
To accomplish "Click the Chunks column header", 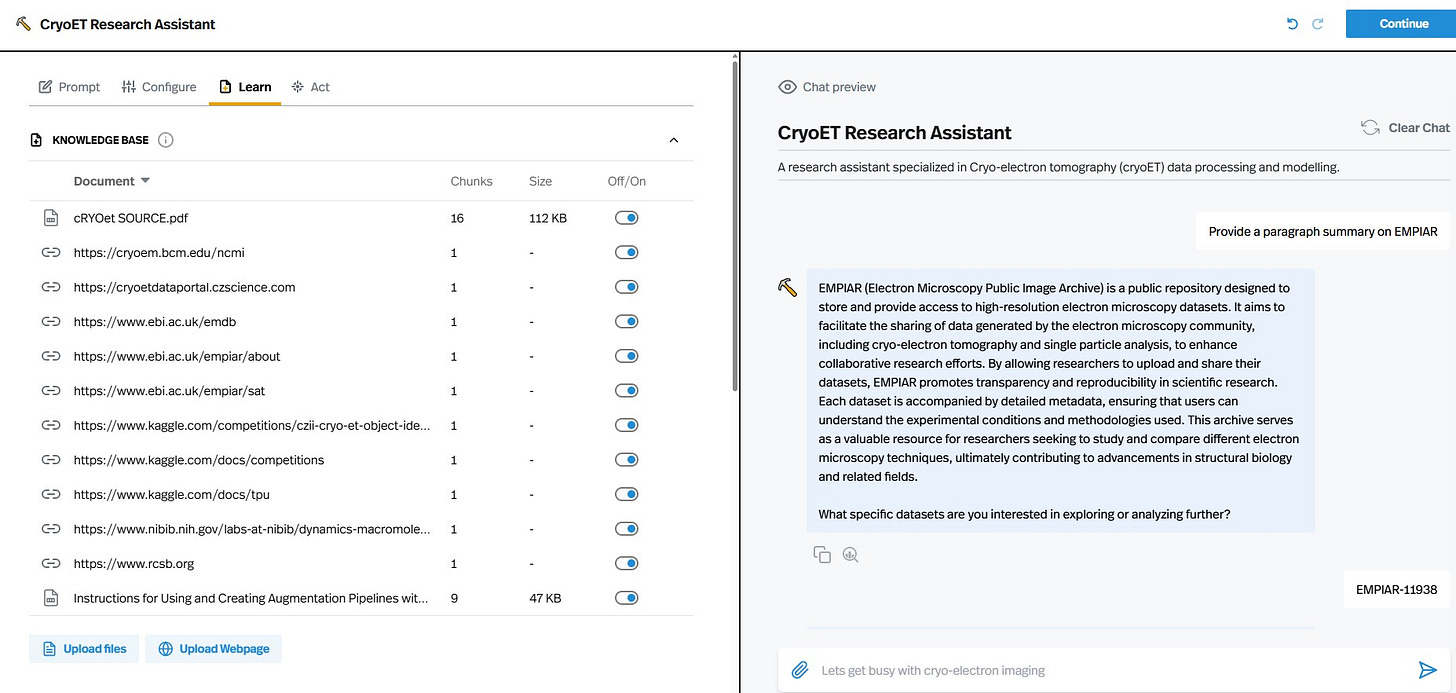I will [472, 181].
